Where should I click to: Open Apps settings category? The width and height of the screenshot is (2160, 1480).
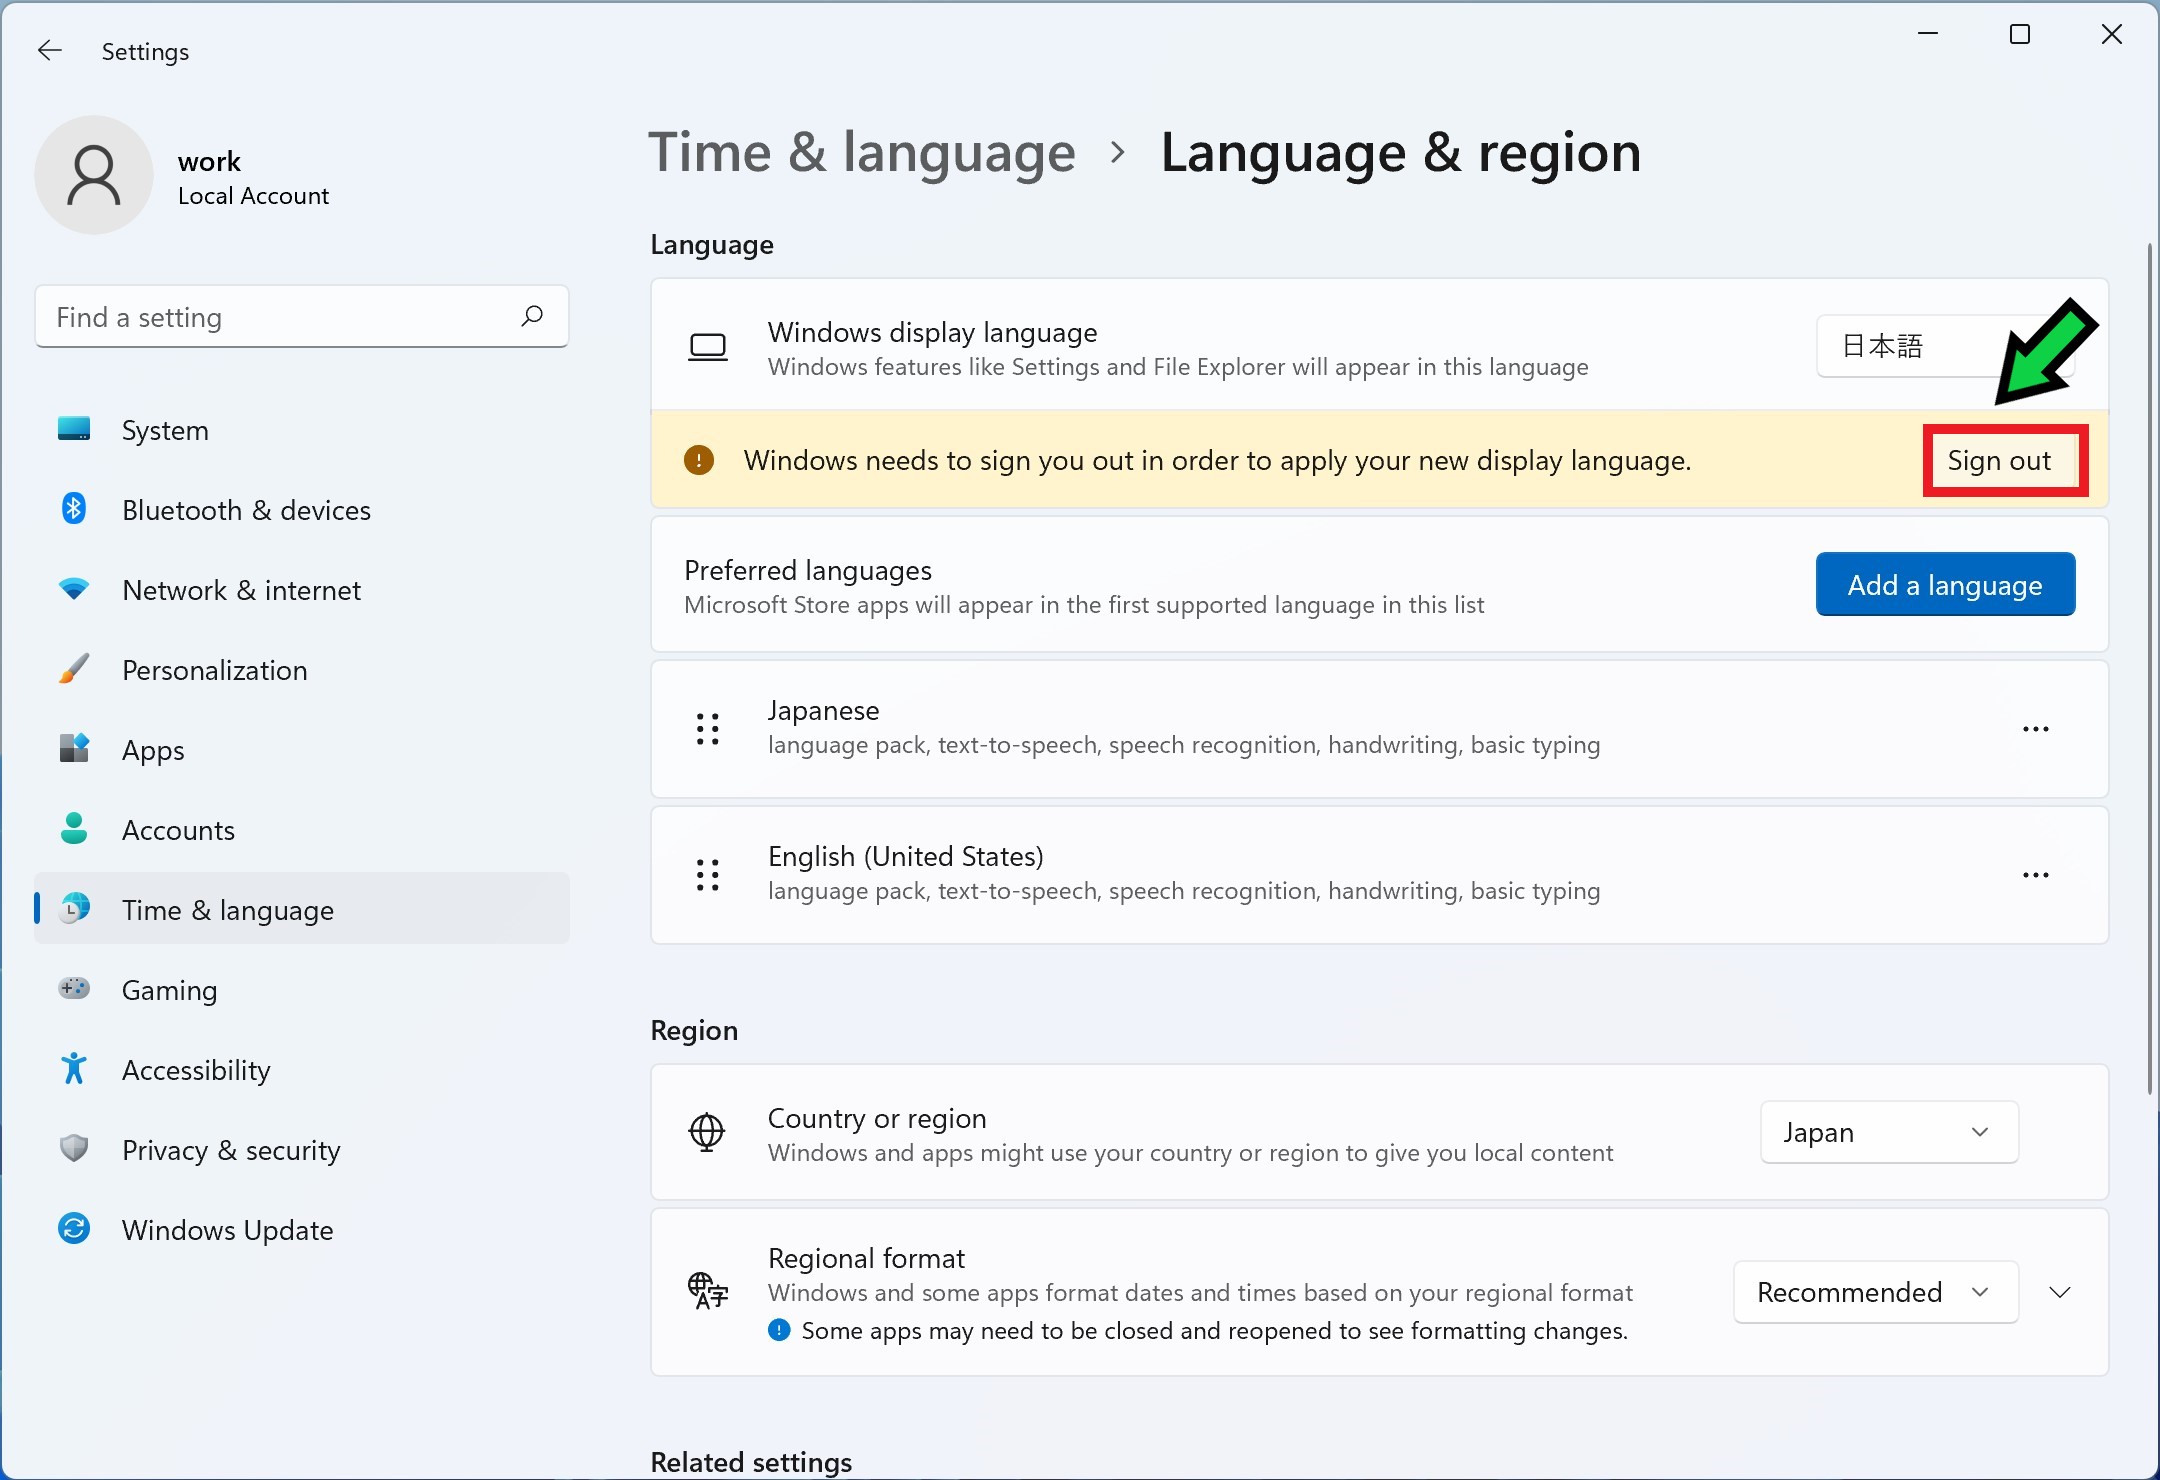[302, 750]
